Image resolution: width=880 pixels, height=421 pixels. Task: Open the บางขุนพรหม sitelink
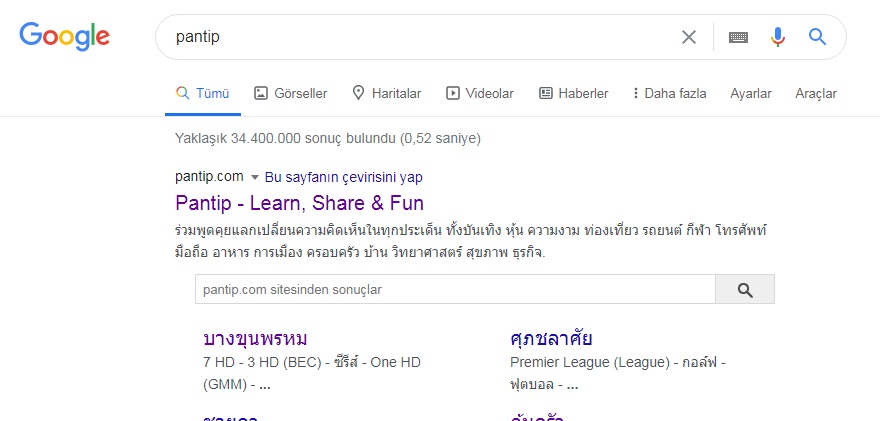click(x=255, y=339)
